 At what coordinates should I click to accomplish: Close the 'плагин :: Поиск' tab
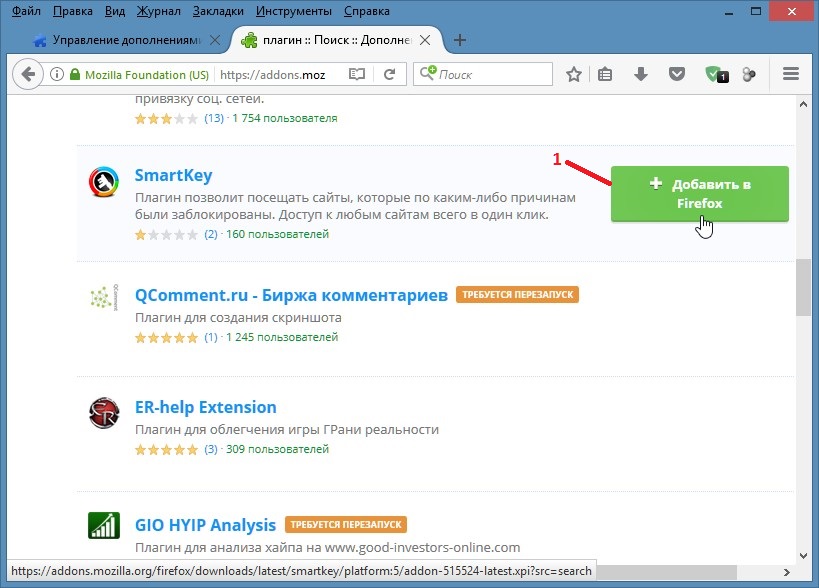tap(425, 40)
